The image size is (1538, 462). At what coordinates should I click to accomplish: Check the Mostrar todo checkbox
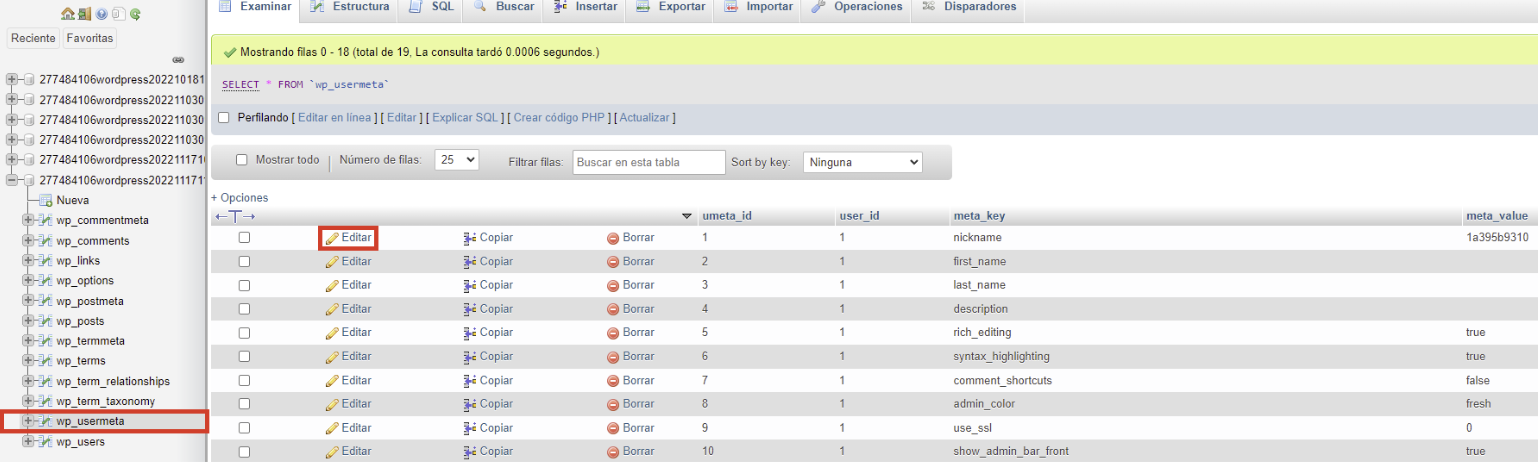(242, 160)
